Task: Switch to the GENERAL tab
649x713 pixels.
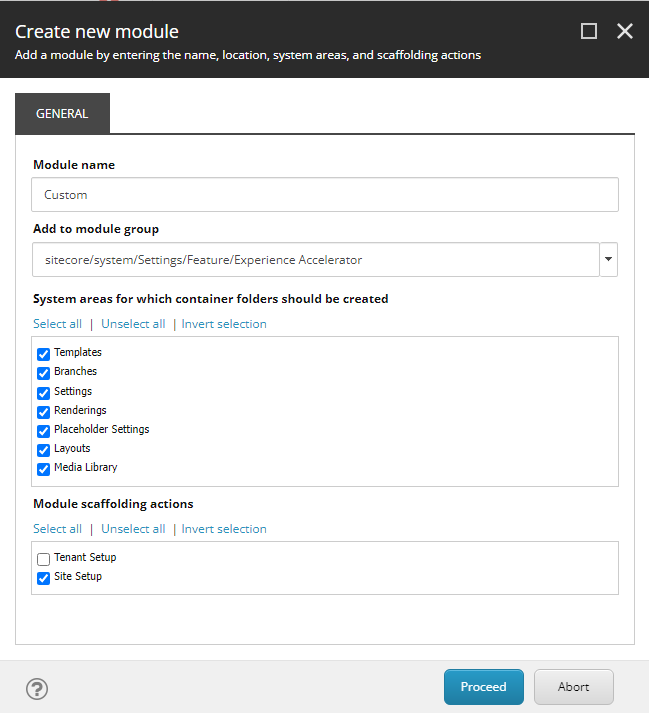Action: tap(62, 114)
